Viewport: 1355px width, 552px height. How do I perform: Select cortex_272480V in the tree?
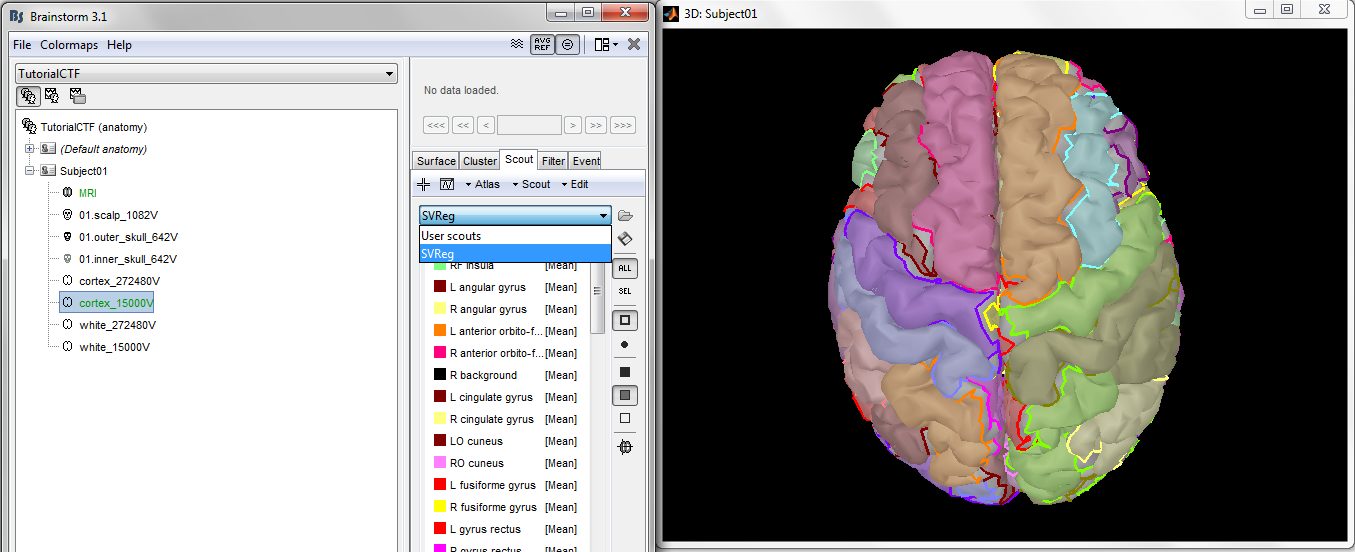[119, 281]
